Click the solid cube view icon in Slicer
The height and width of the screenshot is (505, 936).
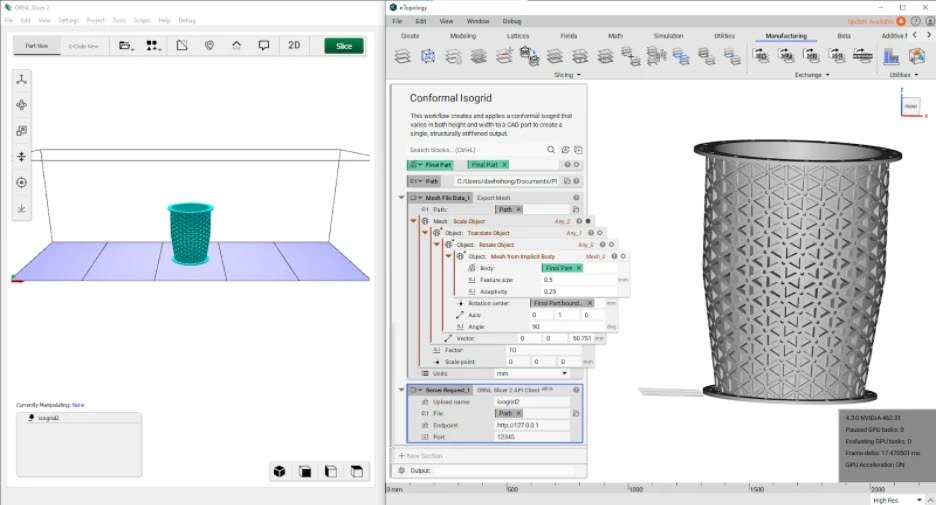coord(279,472)
